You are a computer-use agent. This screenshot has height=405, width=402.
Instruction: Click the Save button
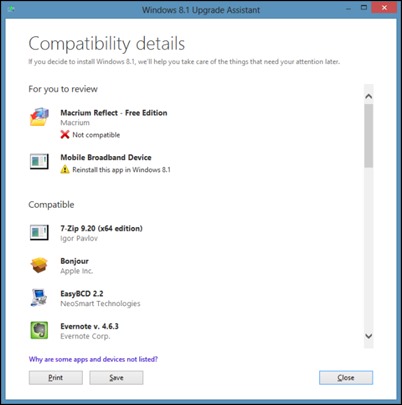(x=116, y=378)
